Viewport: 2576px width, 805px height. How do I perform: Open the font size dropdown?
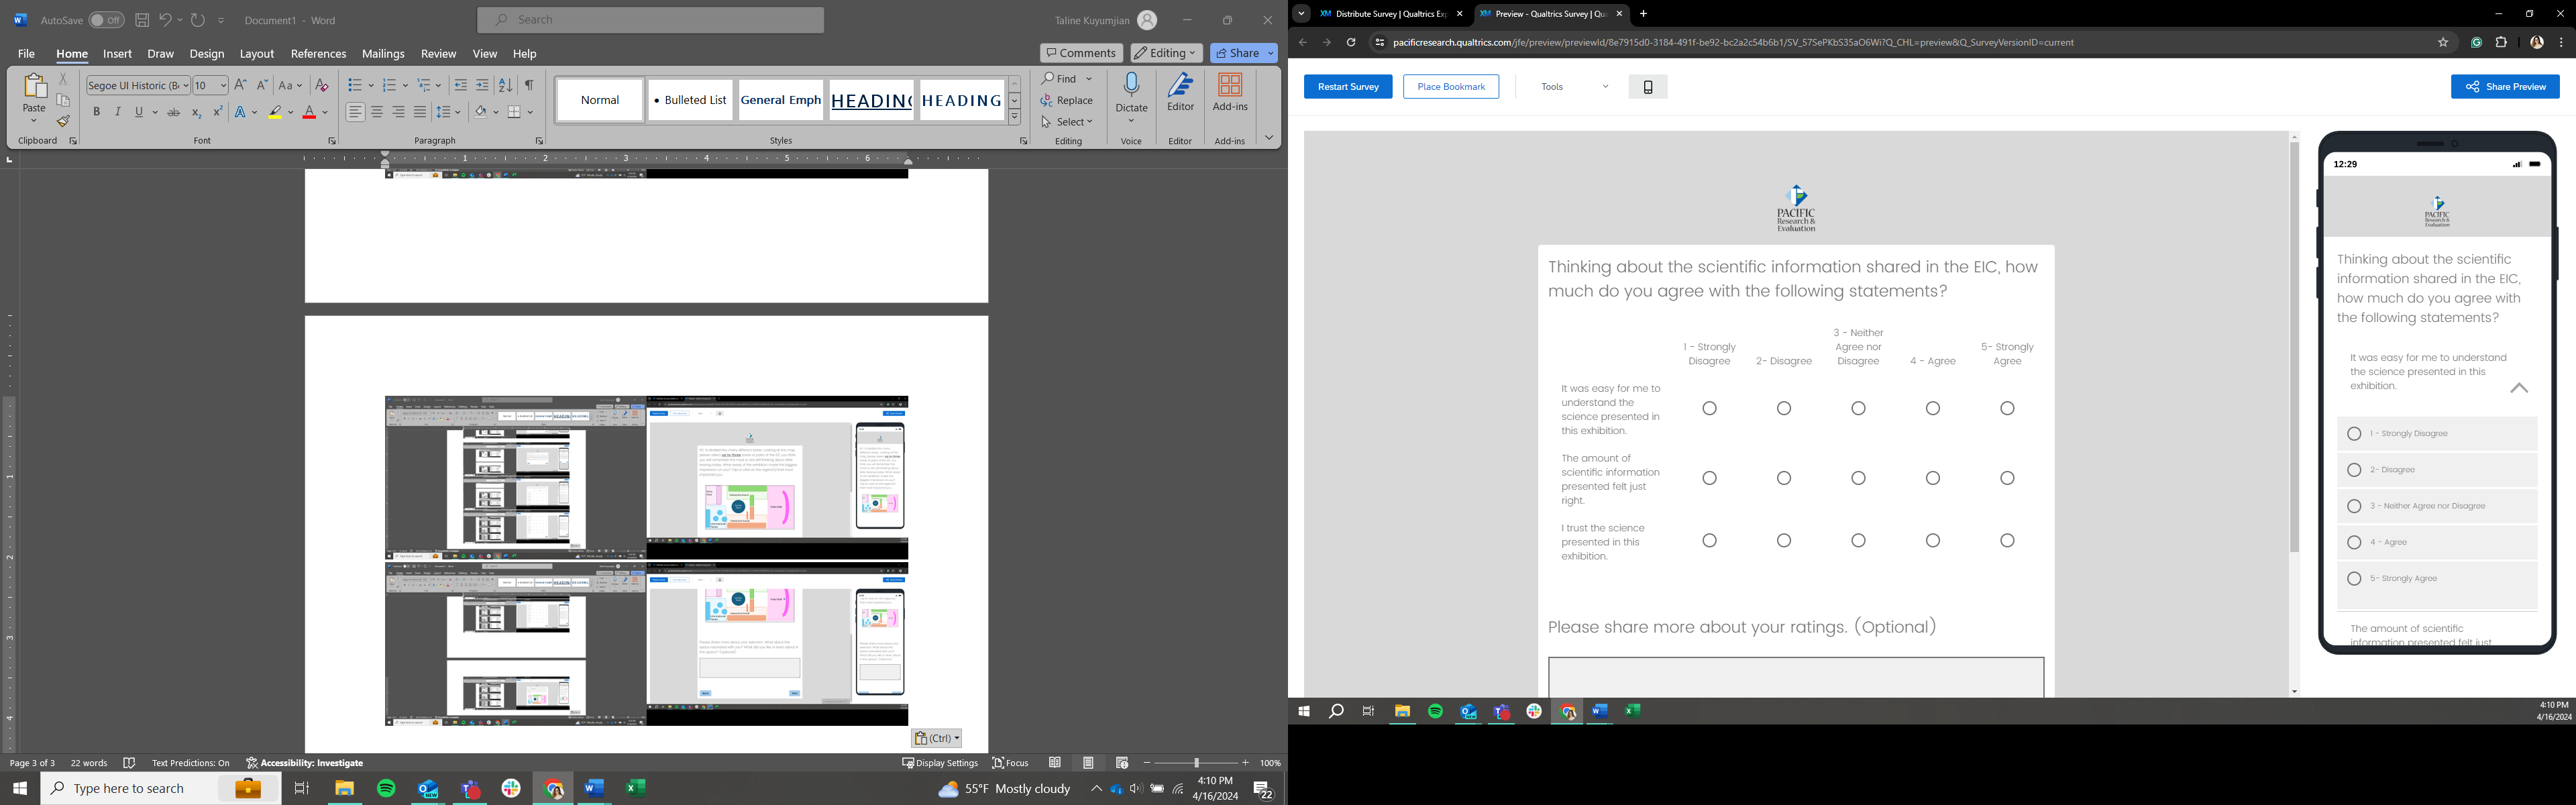coord(222,86)
